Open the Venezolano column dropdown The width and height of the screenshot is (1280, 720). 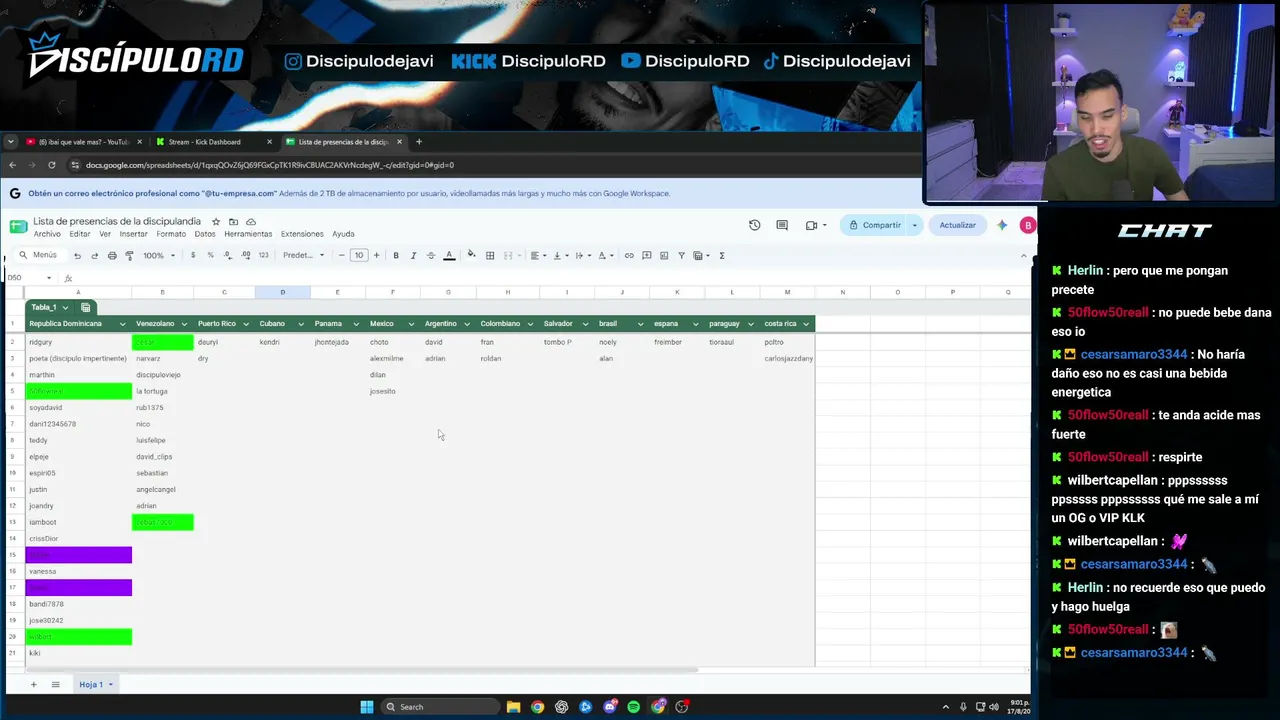pyautogui.click(x=185, y=324)
